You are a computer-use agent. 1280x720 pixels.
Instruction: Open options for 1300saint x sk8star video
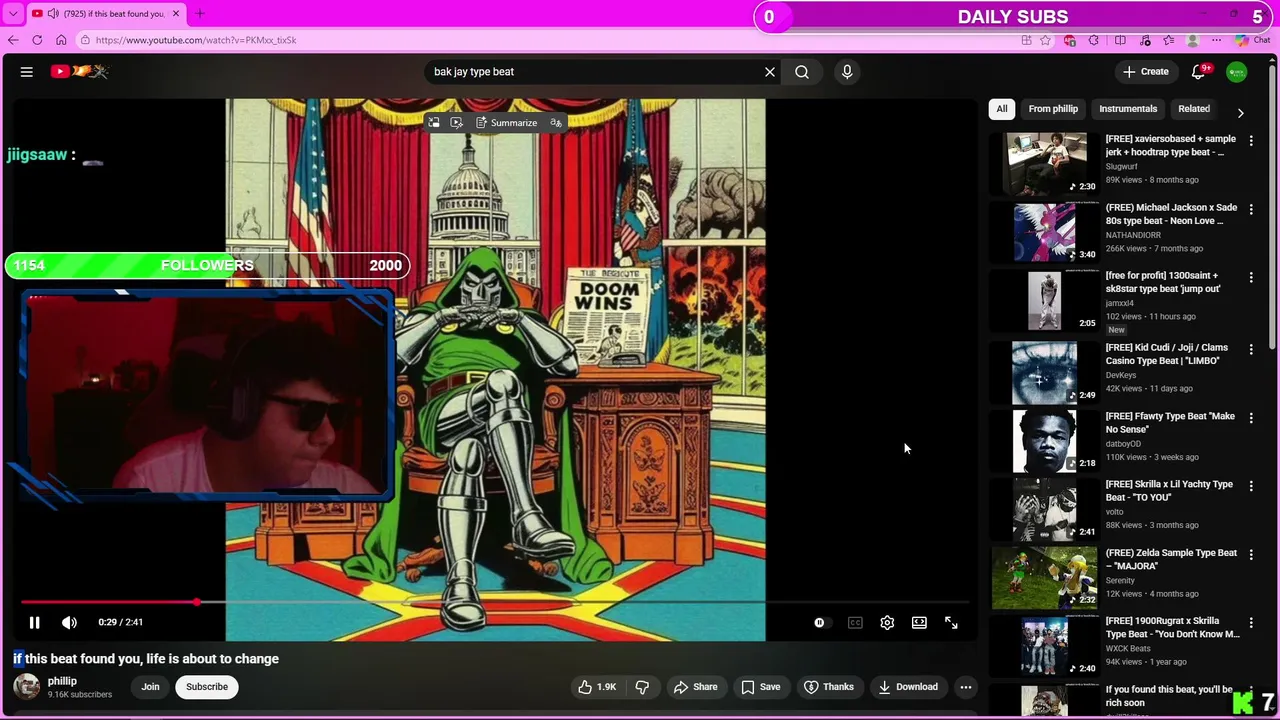pyautogui.click(x=1251, y=277)
